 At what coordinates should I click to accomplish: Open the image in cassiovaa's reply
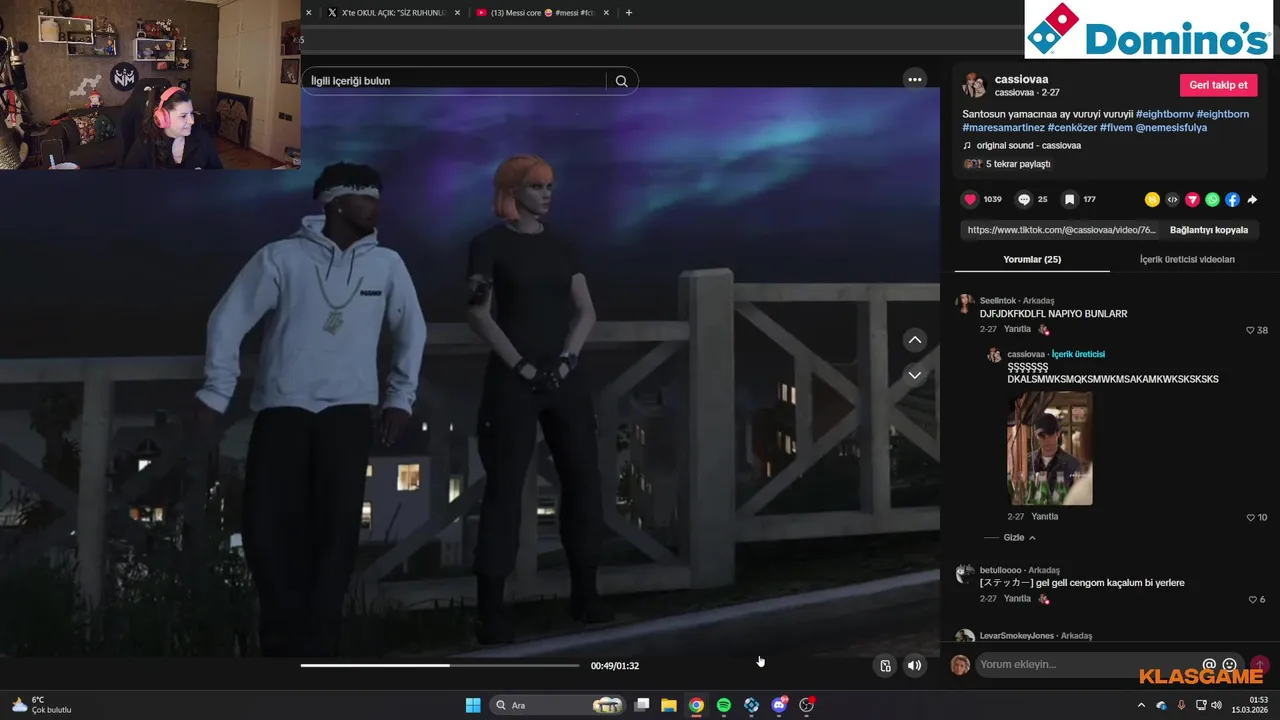point(1050,448)
